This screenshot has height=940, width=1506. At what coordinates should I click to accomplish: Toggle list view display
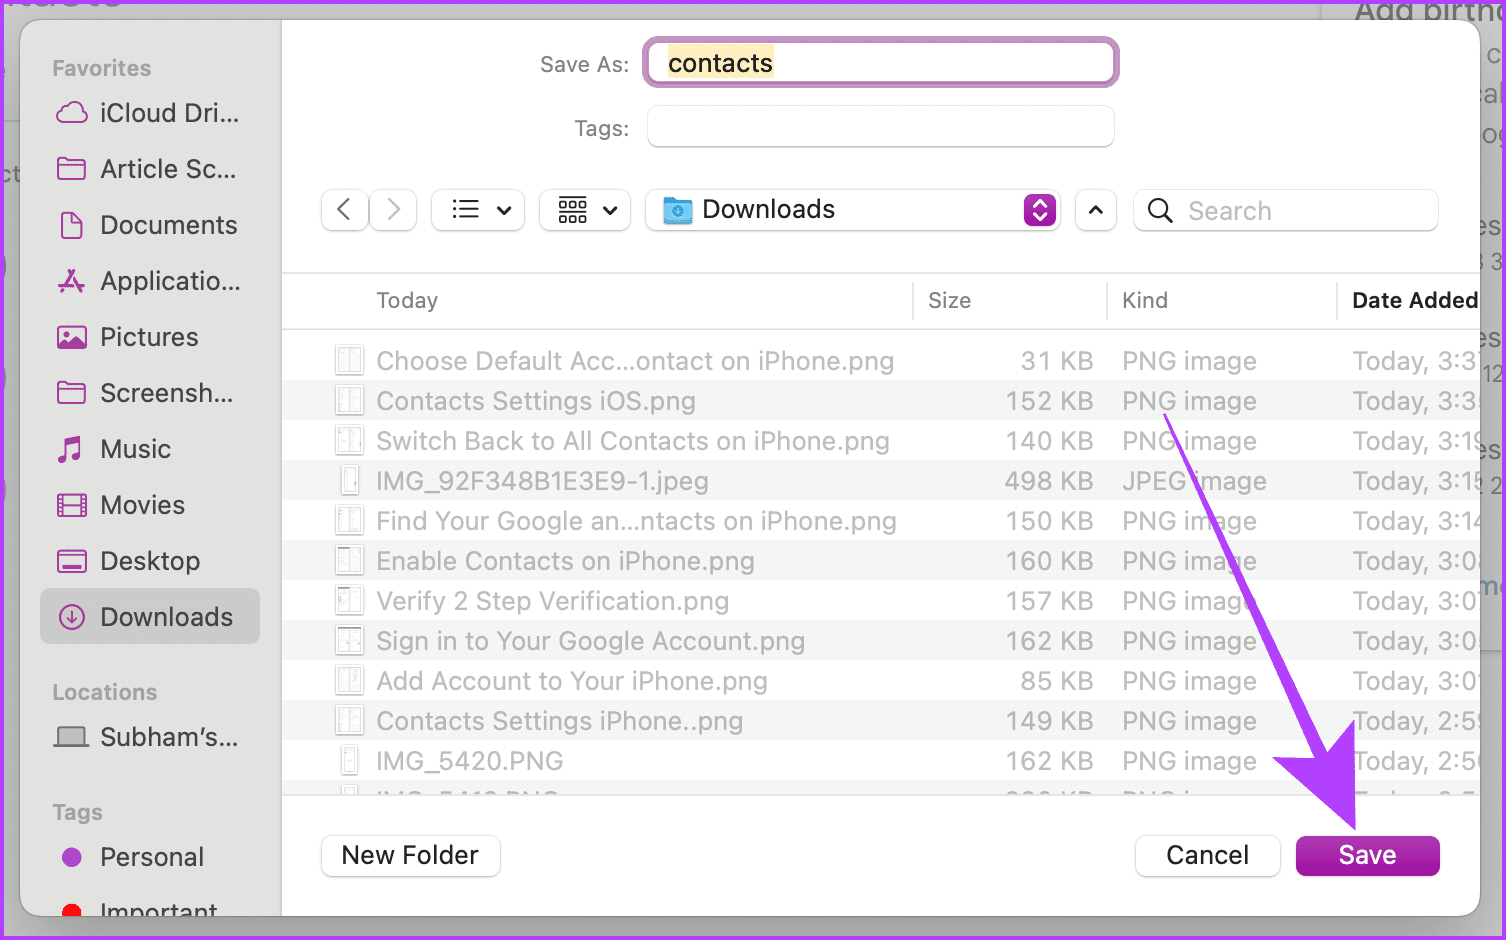[x=466, y=210]
